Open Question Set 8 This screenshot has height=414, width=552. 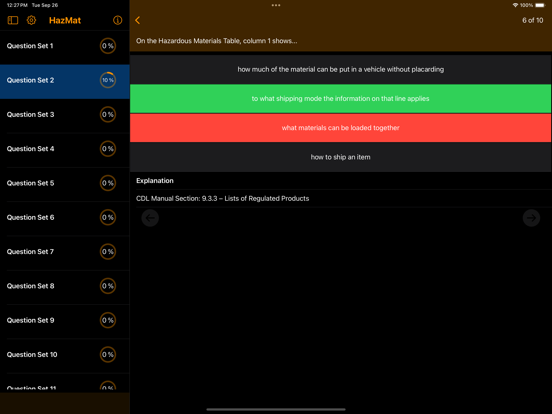[x=65, y=286]
